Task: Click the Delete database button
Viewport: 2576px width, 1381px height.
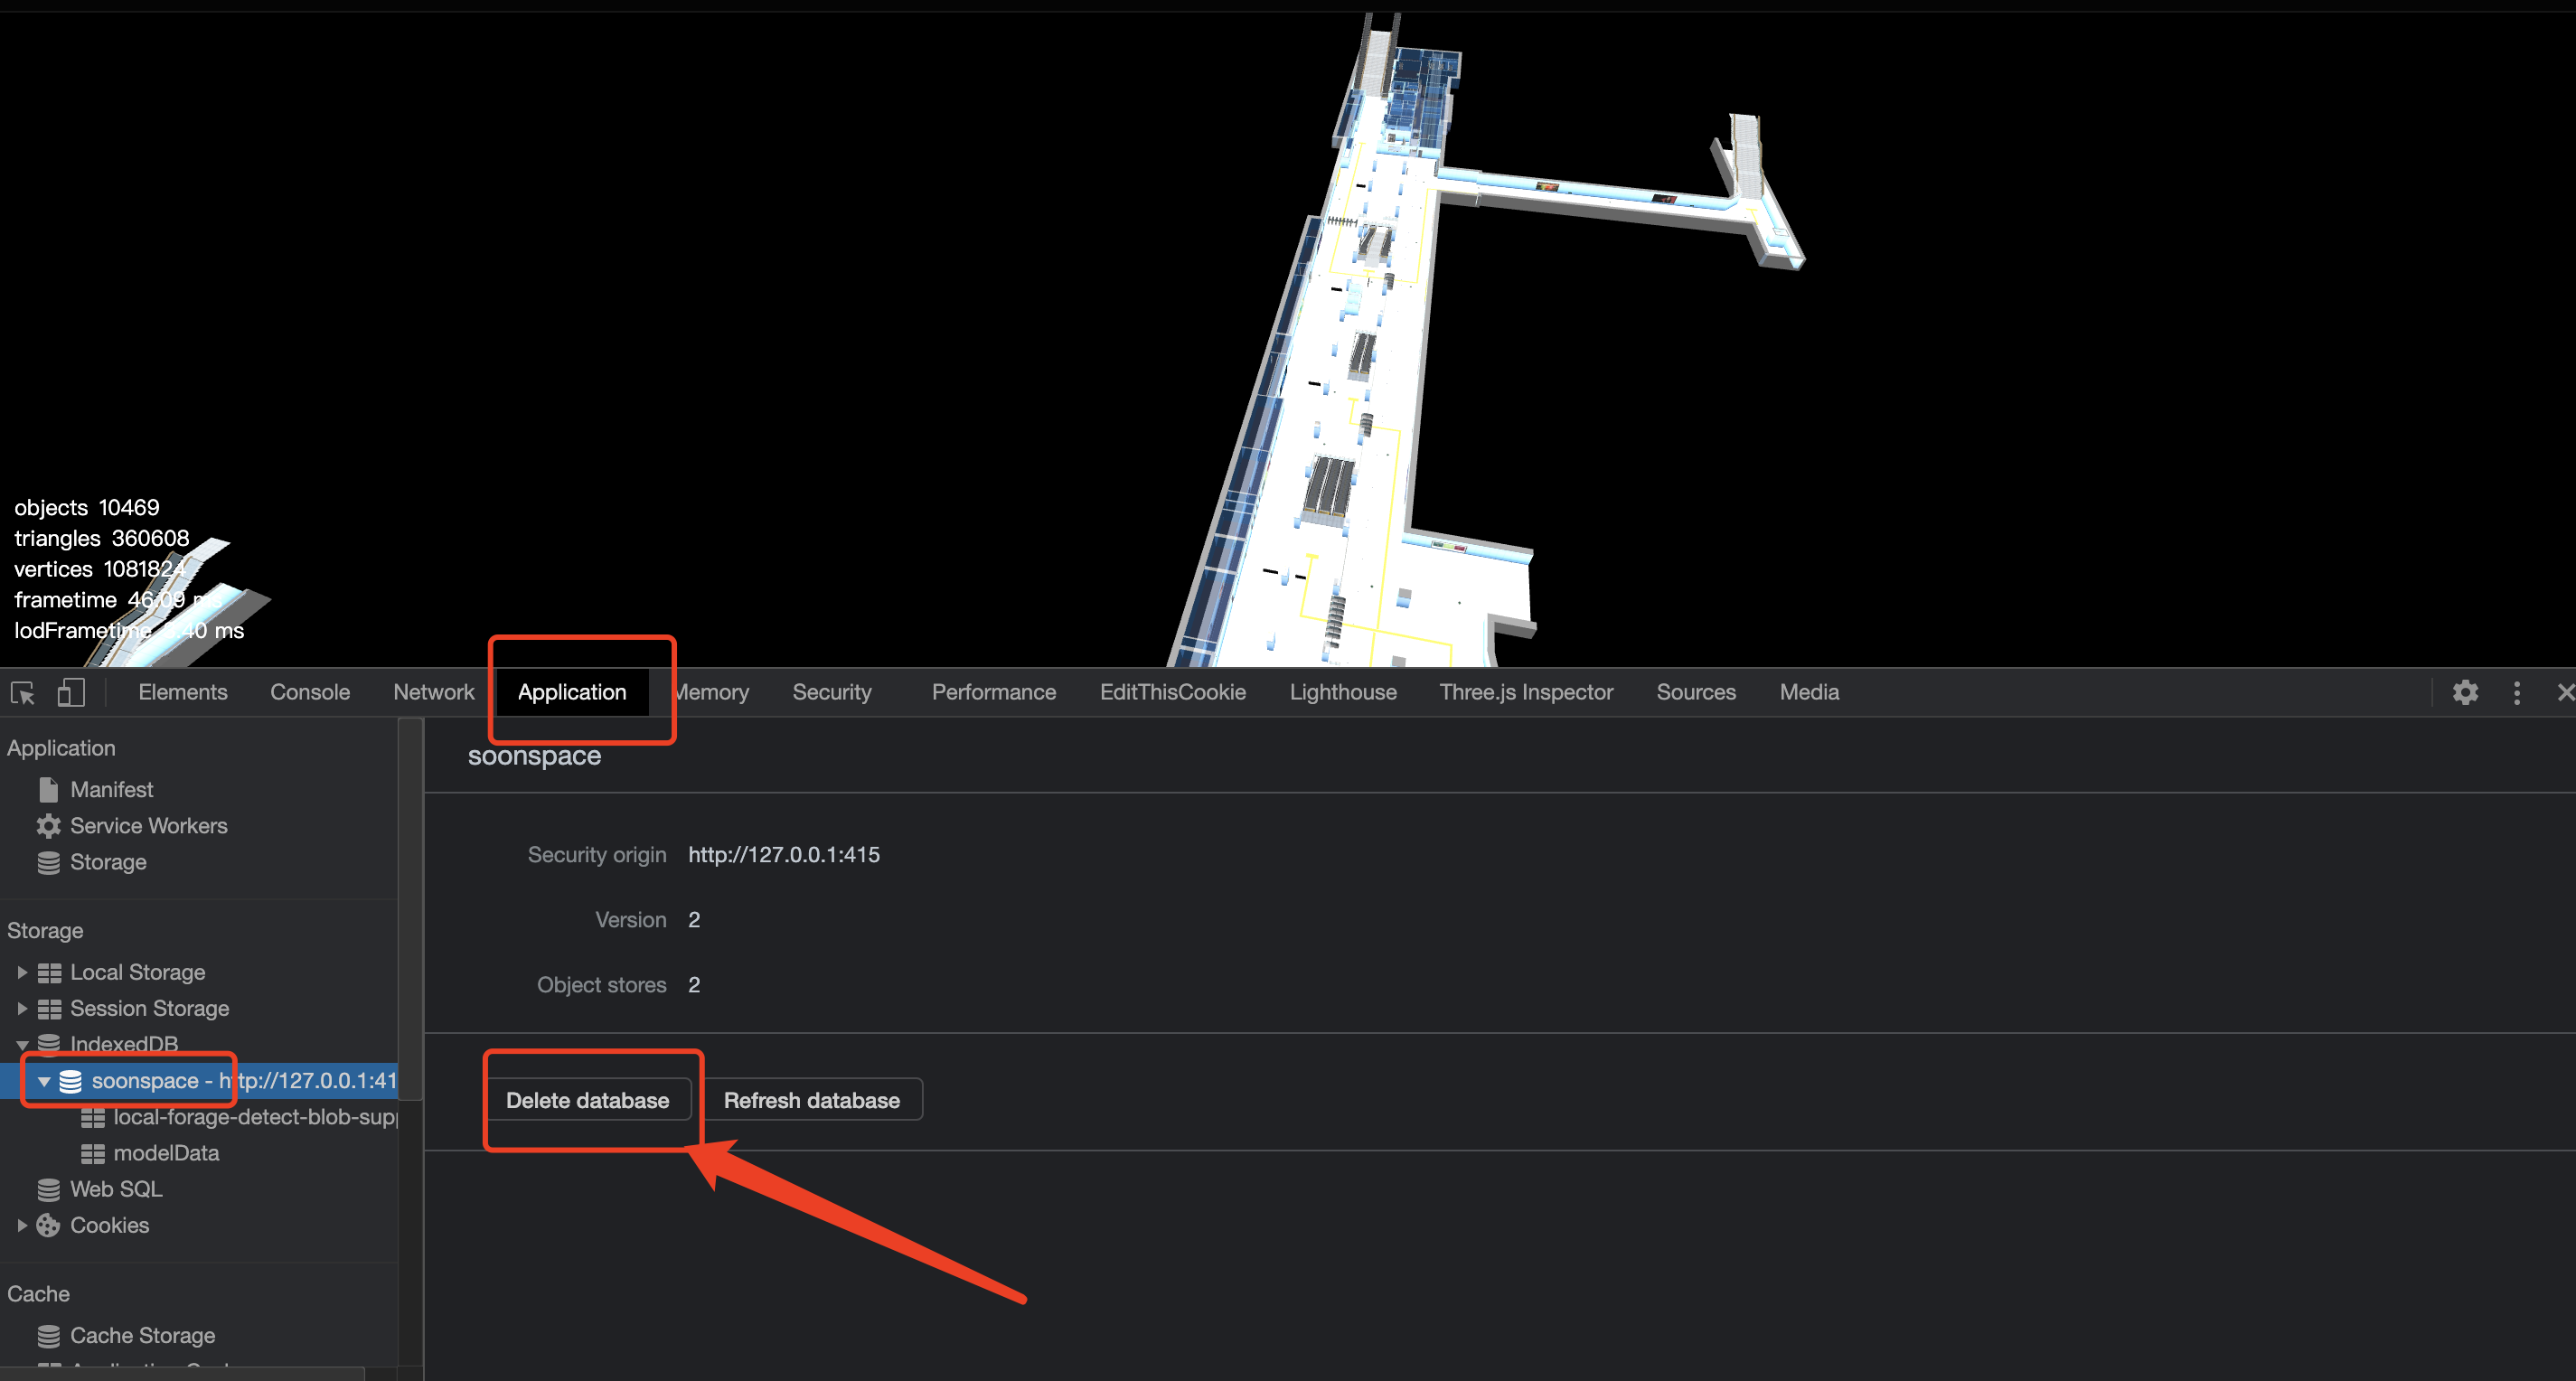Action: [x=587, y=1100]
